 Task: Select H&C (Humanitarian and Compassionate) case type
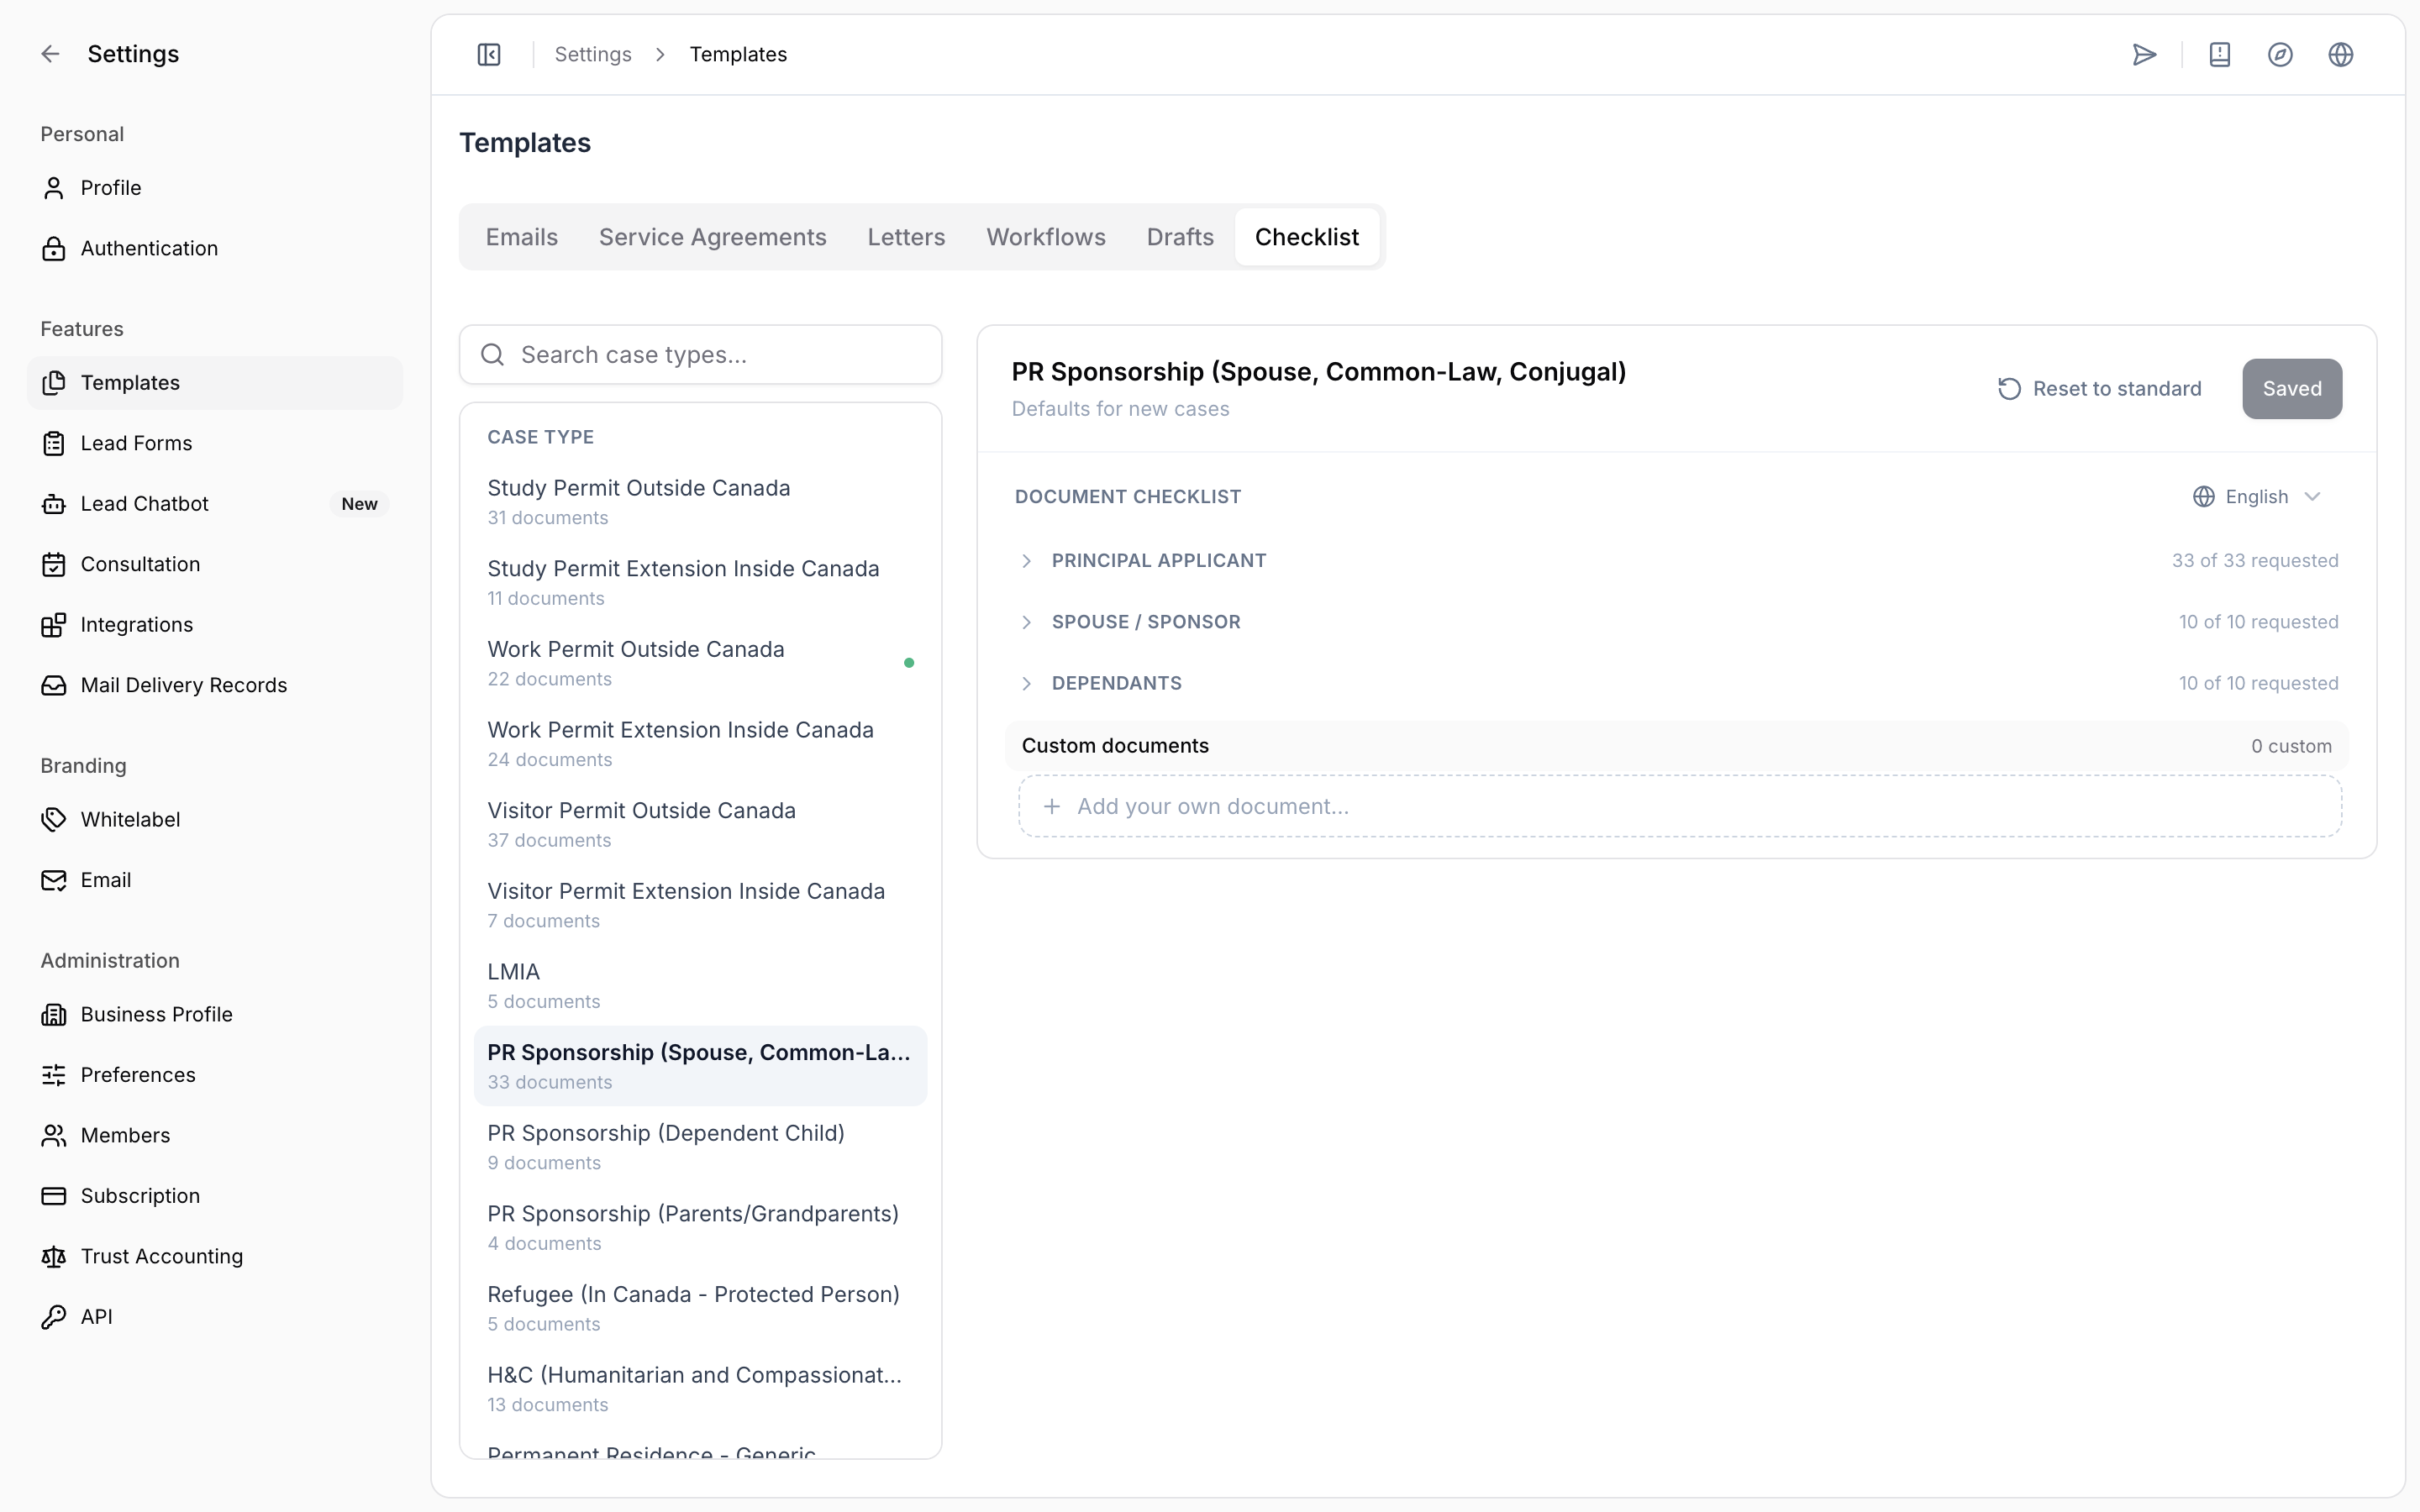point(700,1389)
